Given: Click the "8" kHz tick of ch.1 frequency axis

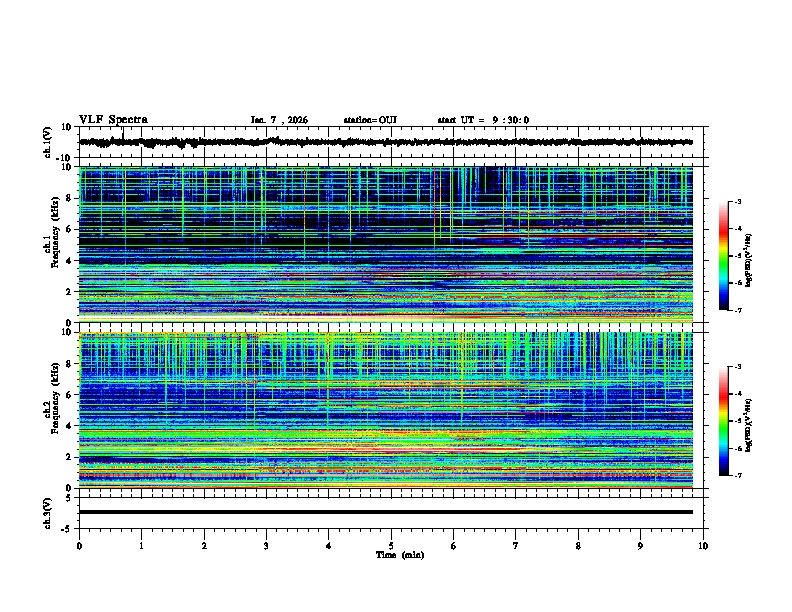Looking at the screenshot, I should point(70,198).
